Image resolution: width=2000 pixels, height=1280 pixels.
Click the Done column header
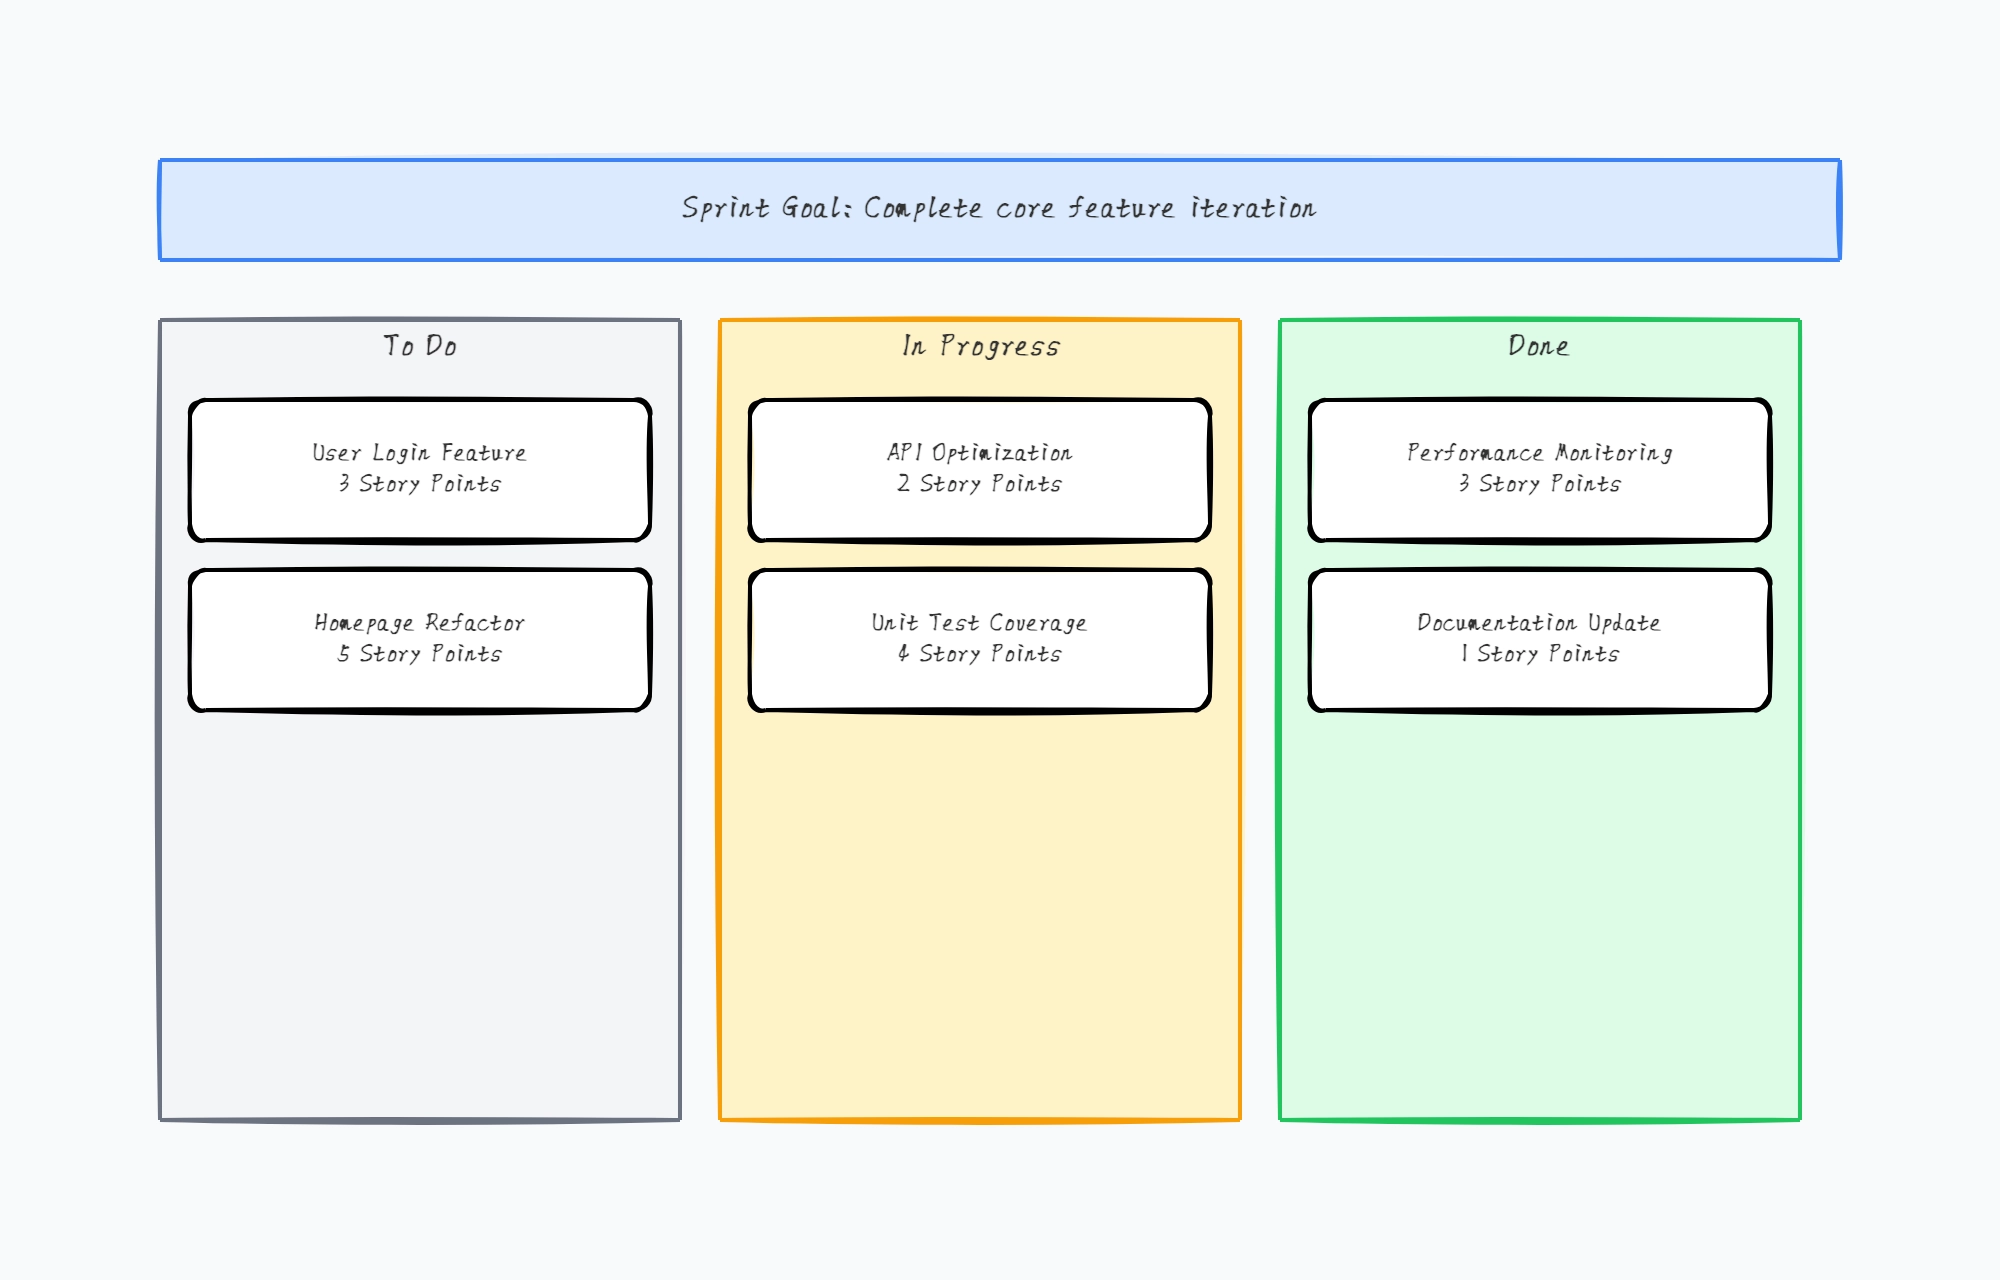(x=1539, y=346)
